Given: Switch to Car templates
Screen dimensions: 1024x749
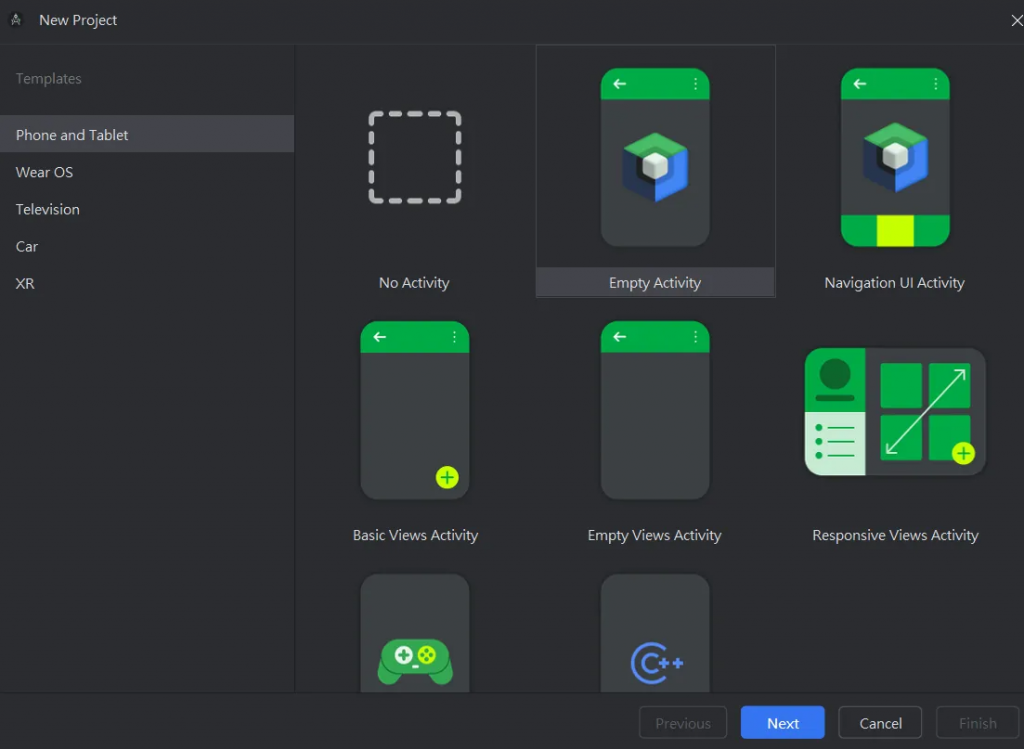Looking at the screenshot, I should point(147,246).
